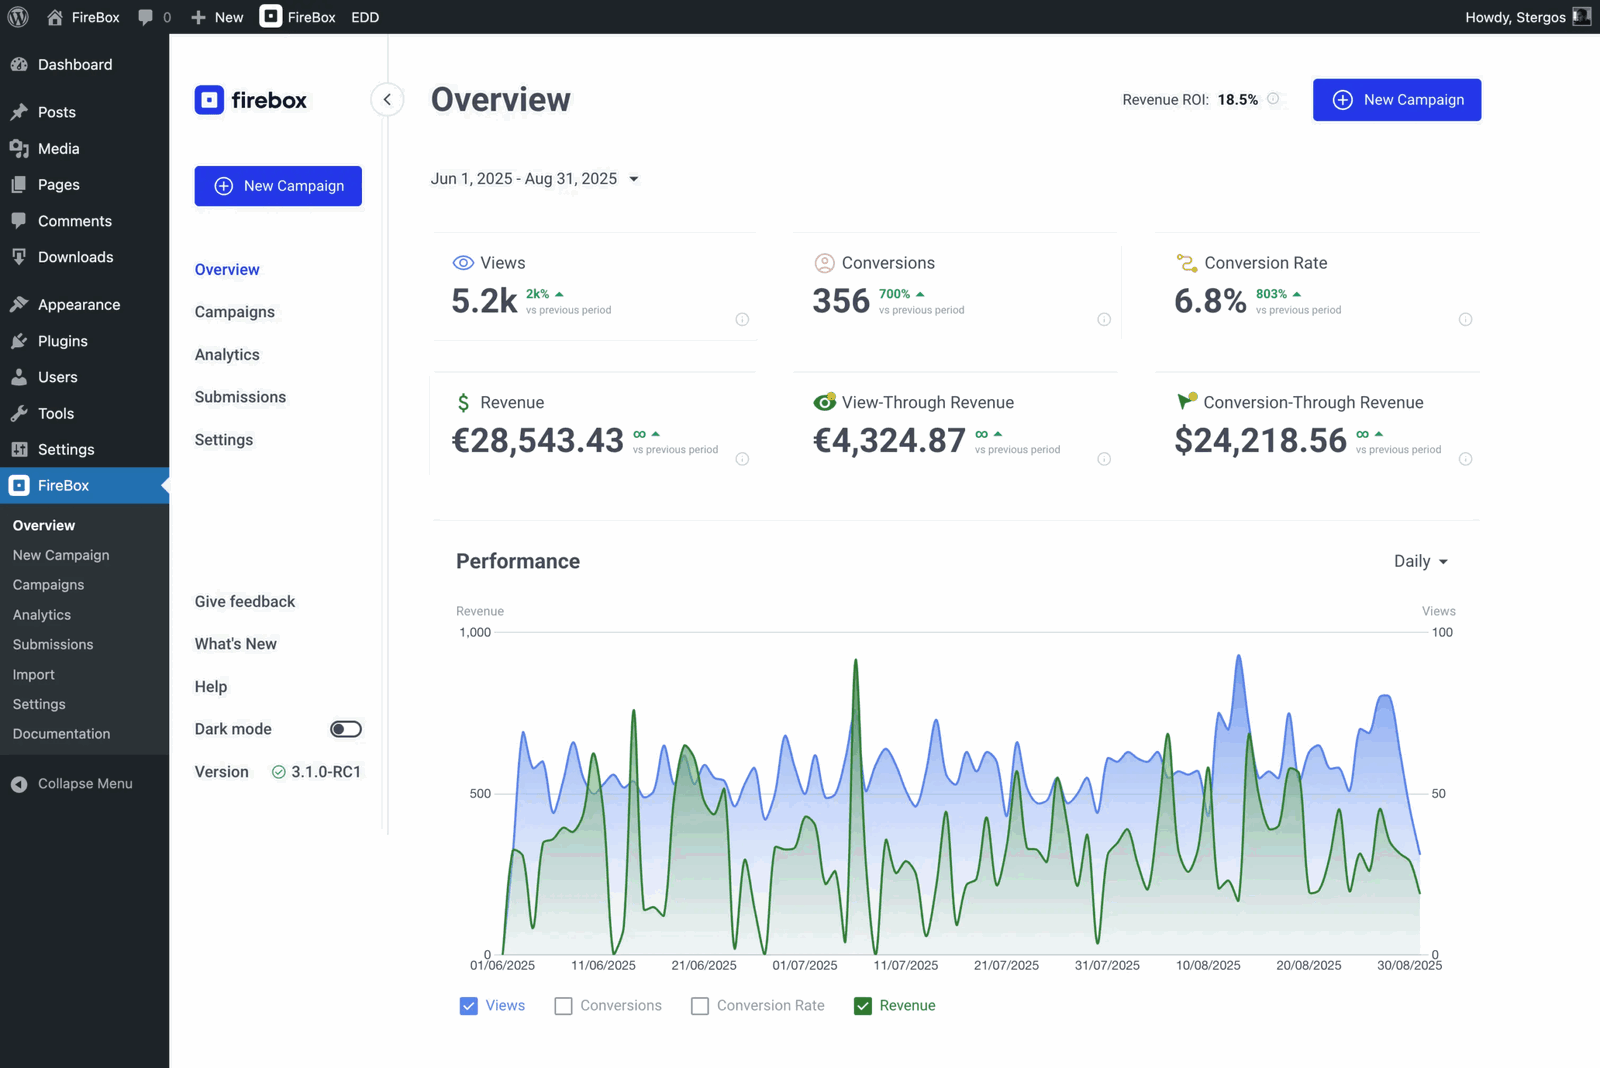The width and height of the screenshot is (1600, 1068).
Task: Open the comments bubble icon in admin bar
Action: (146, 17)
